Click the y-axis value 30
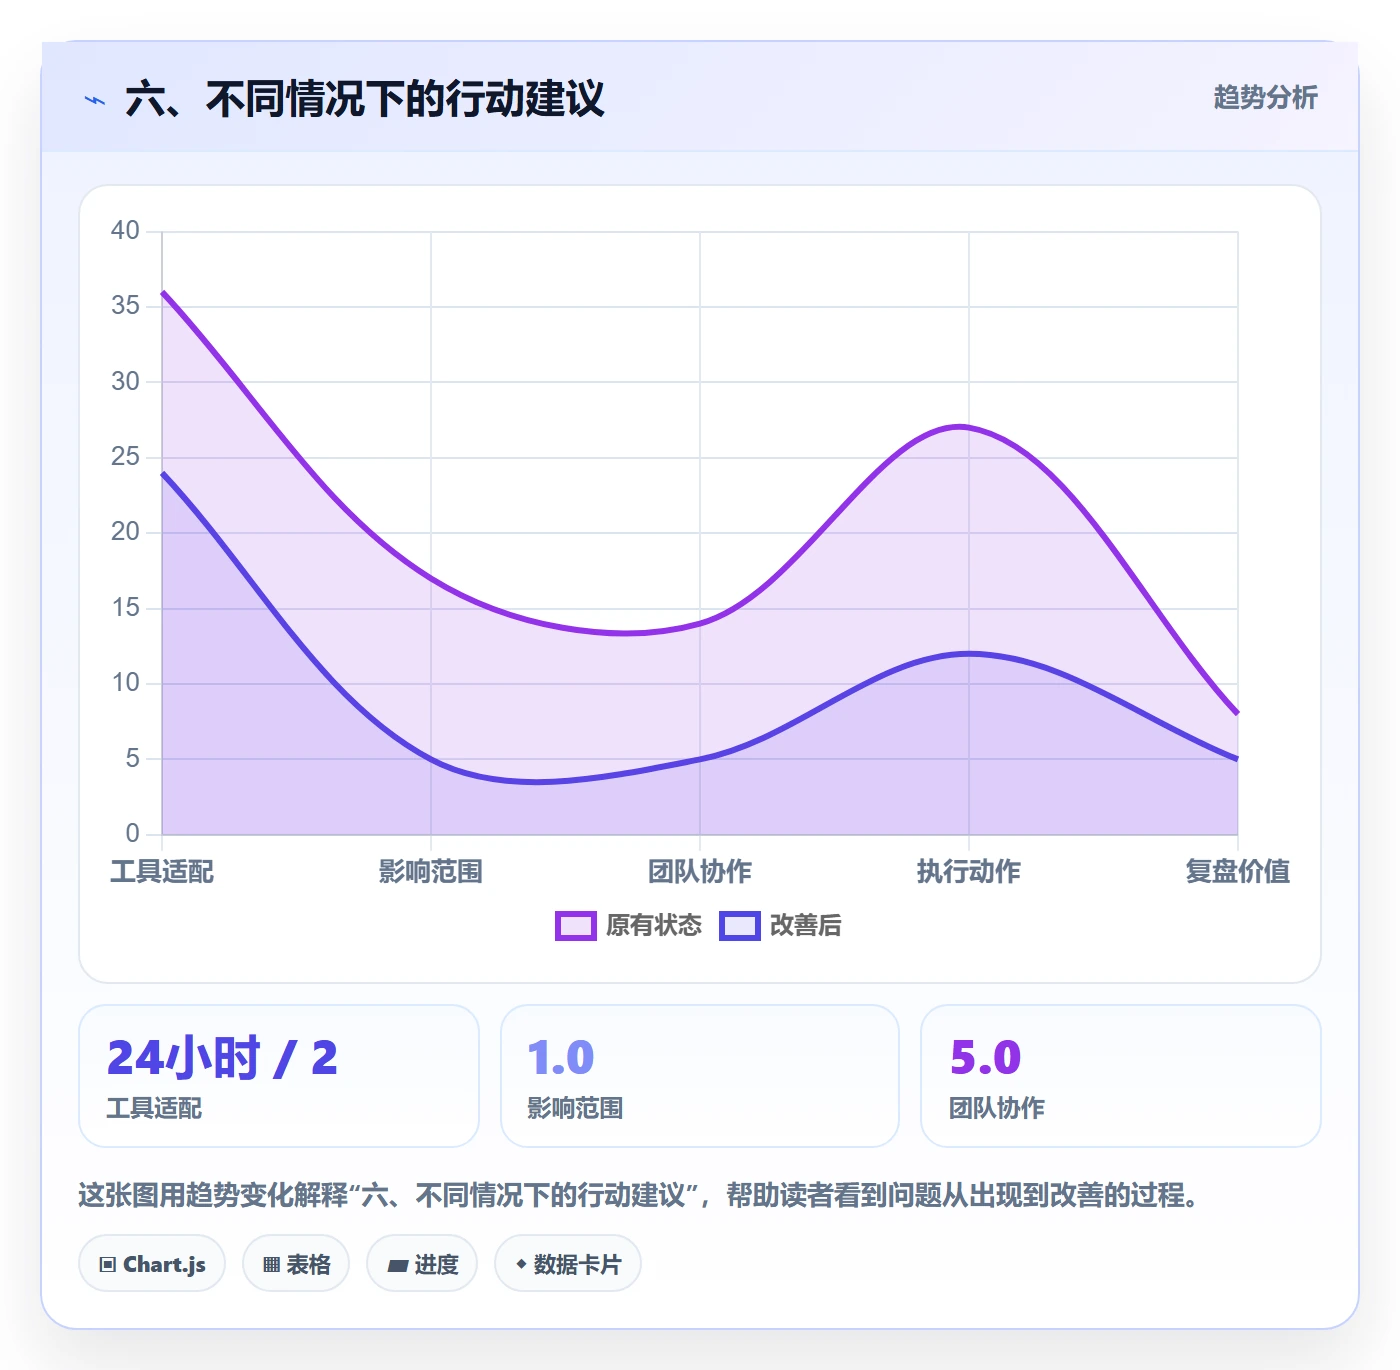 (x=125, y=382)
